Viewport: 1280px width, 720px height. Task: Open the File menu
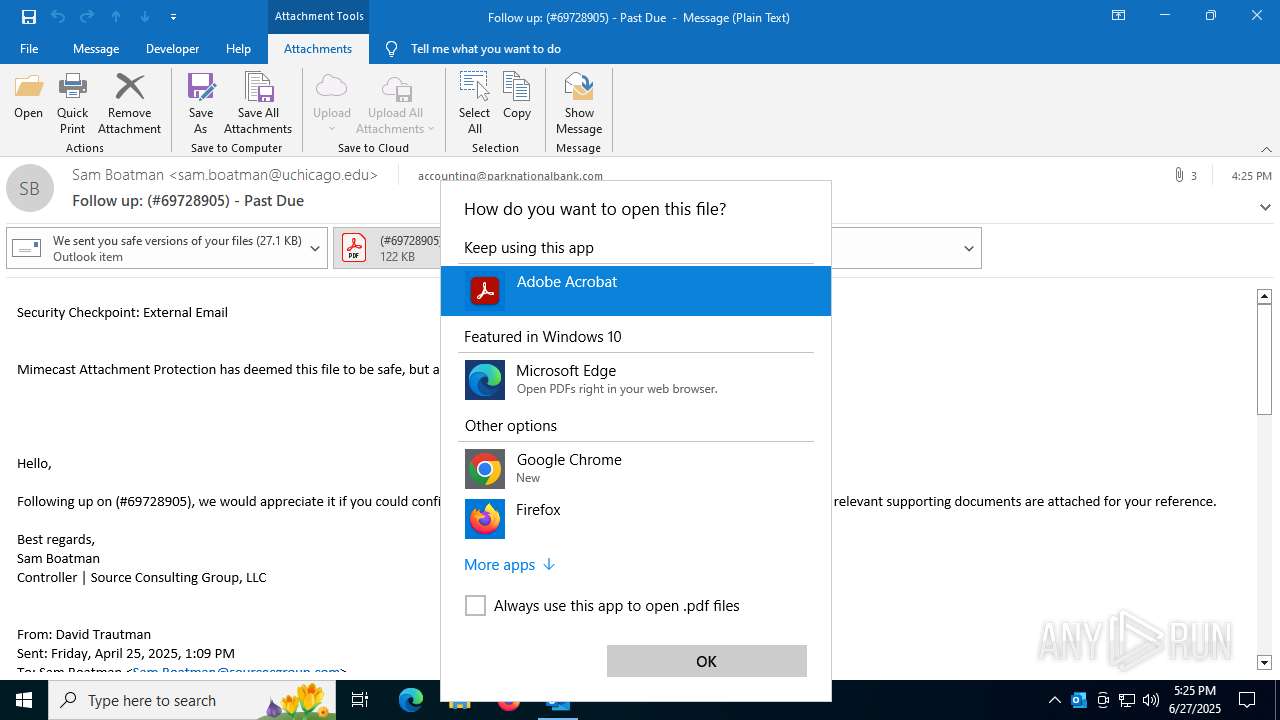(x=29, y=48)
